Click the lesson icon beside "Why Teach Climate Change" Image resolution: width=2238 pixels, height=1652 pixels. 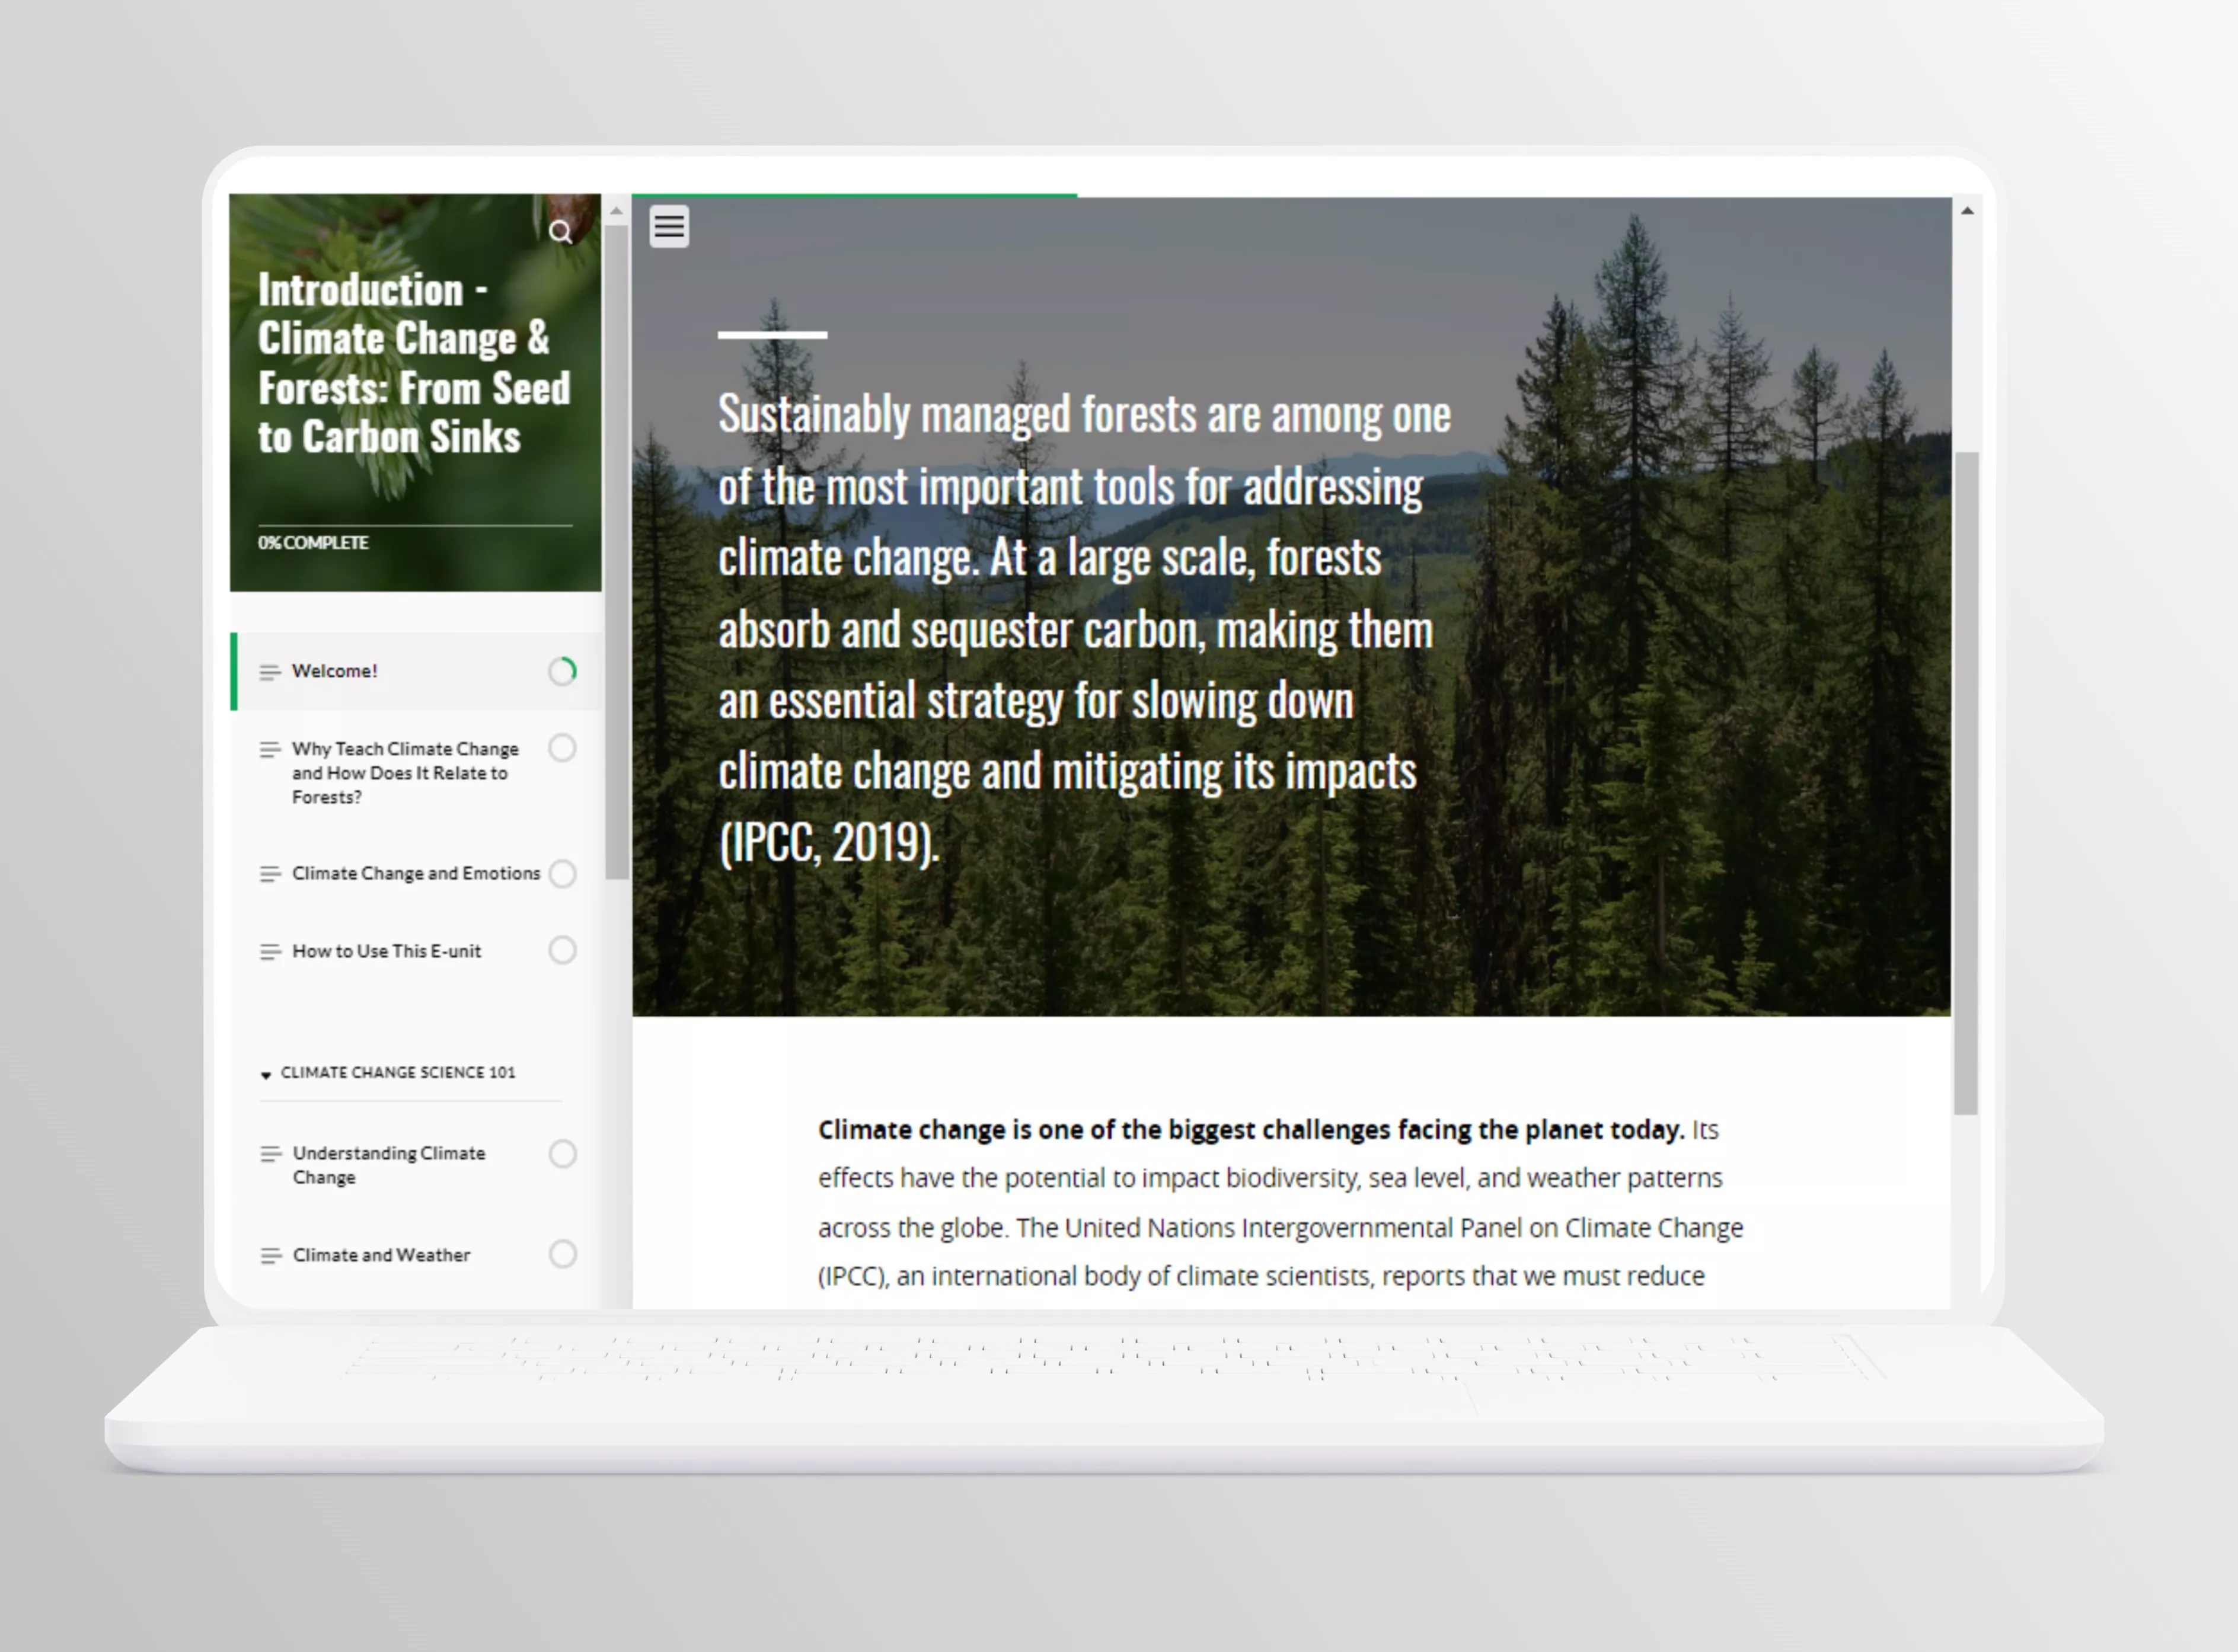[x=271, y=749]
